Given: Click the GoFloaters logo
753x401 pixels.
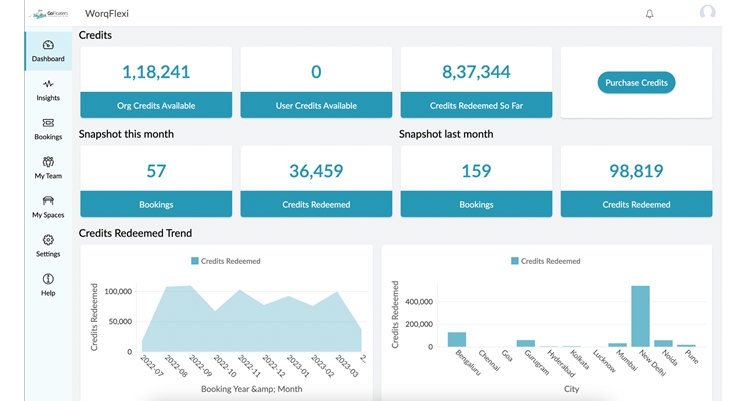Looking at the screenshot, I should 48,14.
